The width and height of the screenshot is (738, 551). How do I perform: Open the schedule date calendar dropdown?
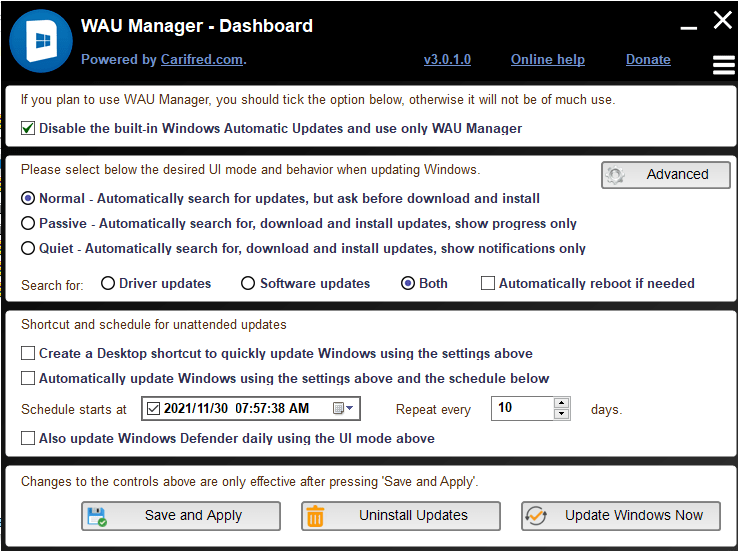343,408
